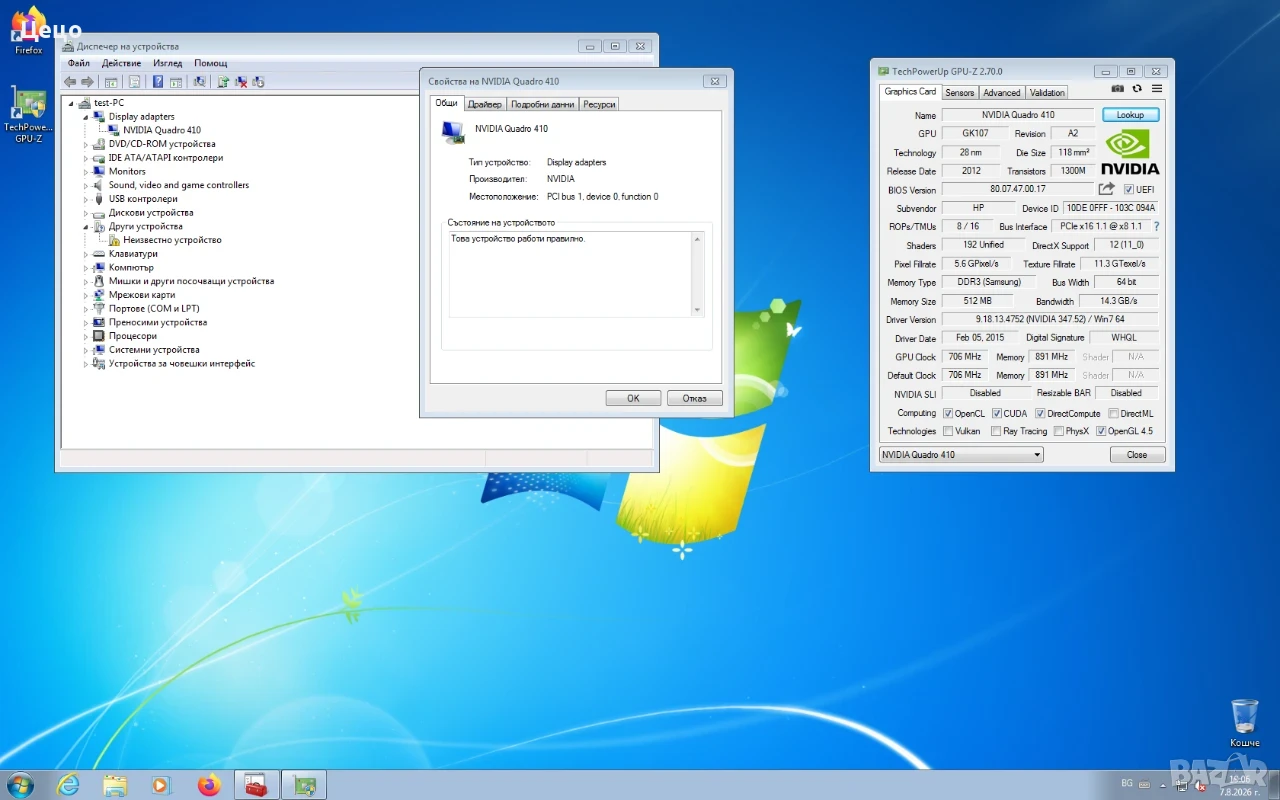The width and height of the screenshot is (1280, 800).
Task: Click device status scrollbar down arrow
Action: (x=698, y=310)
